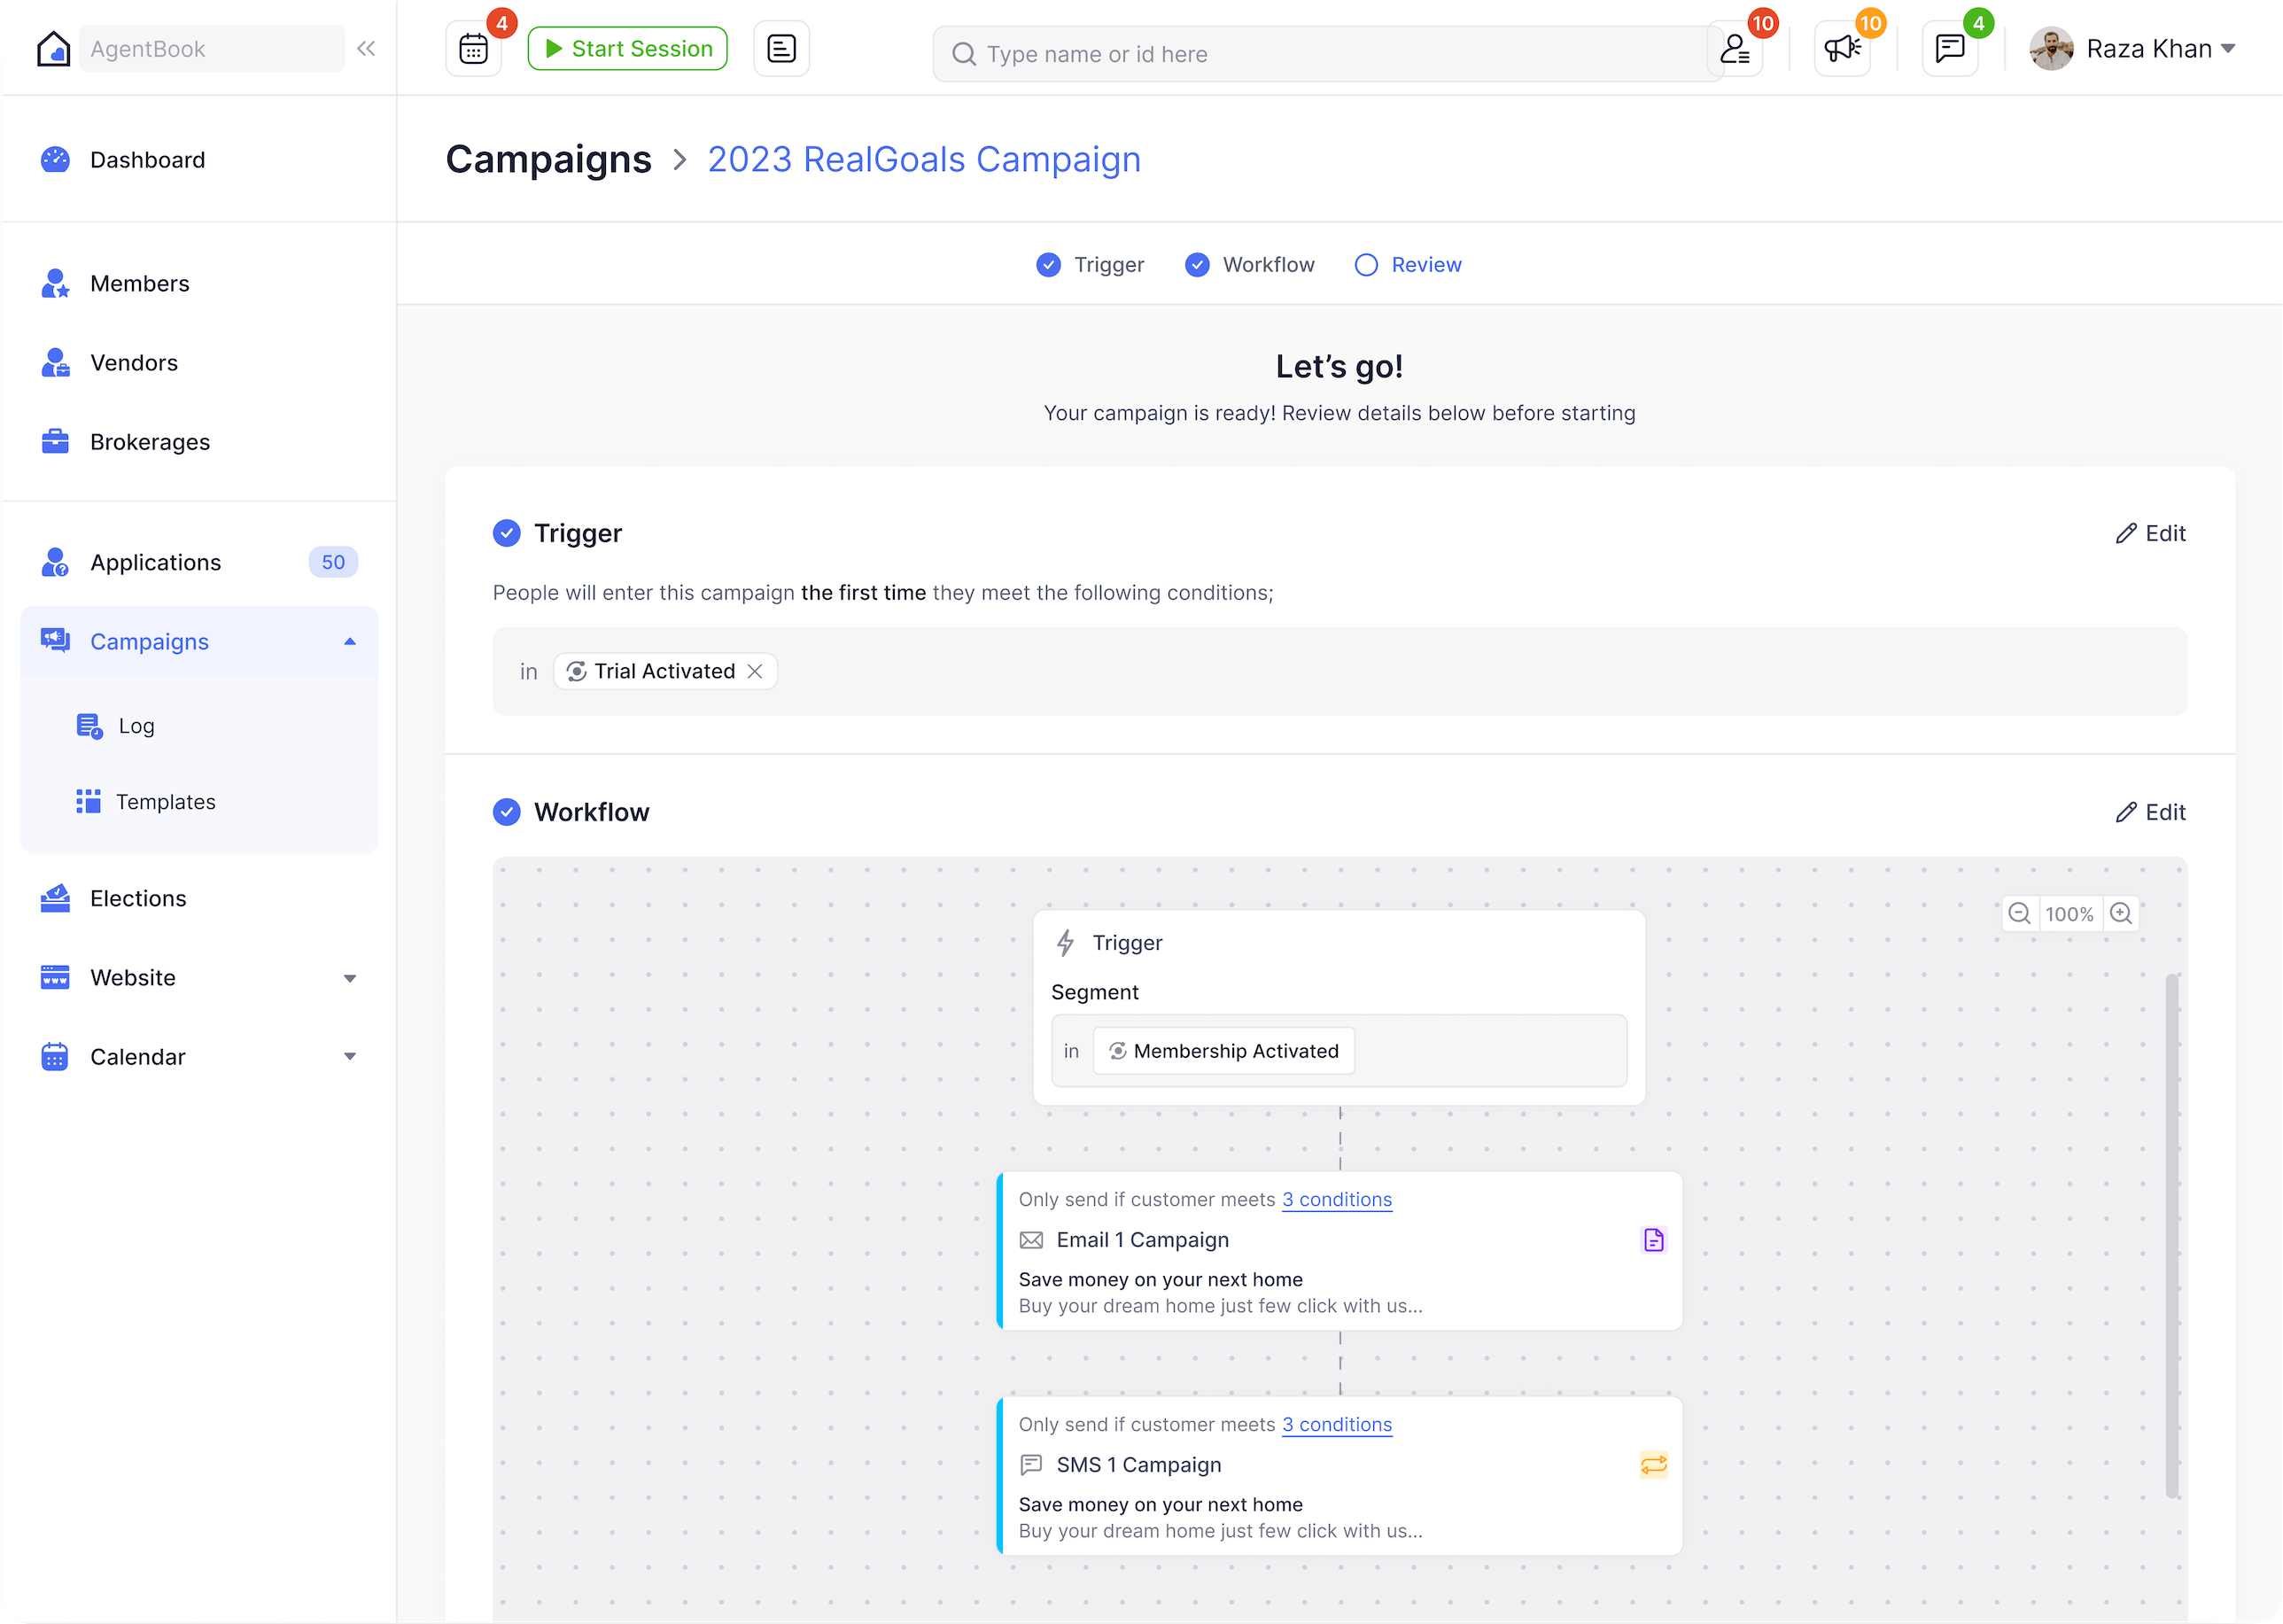
Task: Open the chat messages icon
Action: pyautogui.click(x=1949, y=49)
